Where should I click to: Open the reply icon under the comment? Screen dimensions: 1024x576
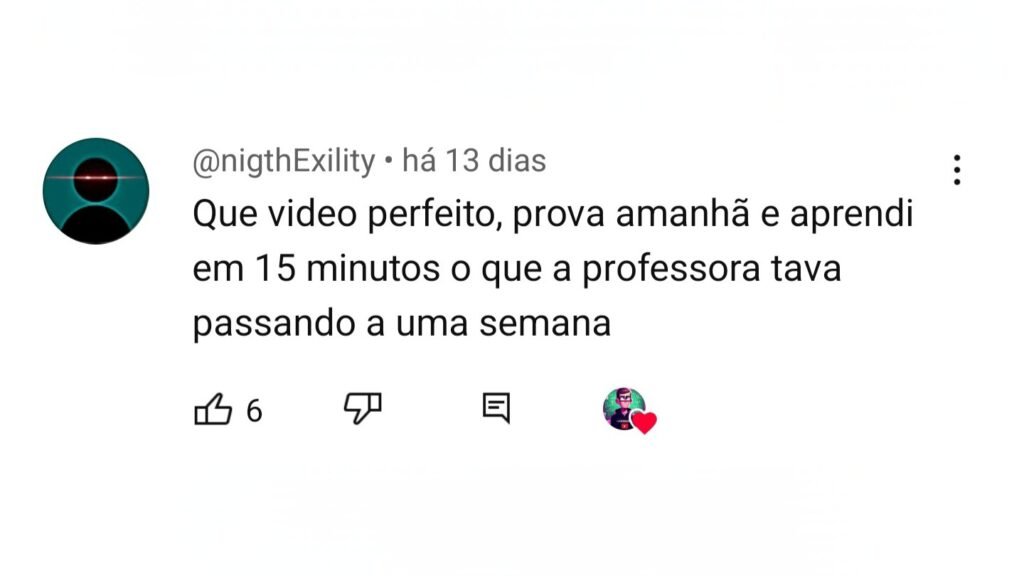pos(496,408)
